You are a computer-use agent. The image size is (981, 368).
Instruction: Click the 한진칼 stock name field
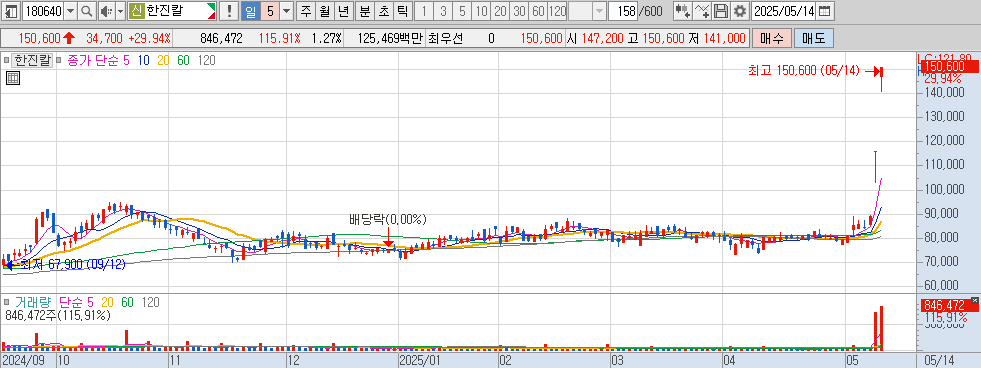coord(173,11)
